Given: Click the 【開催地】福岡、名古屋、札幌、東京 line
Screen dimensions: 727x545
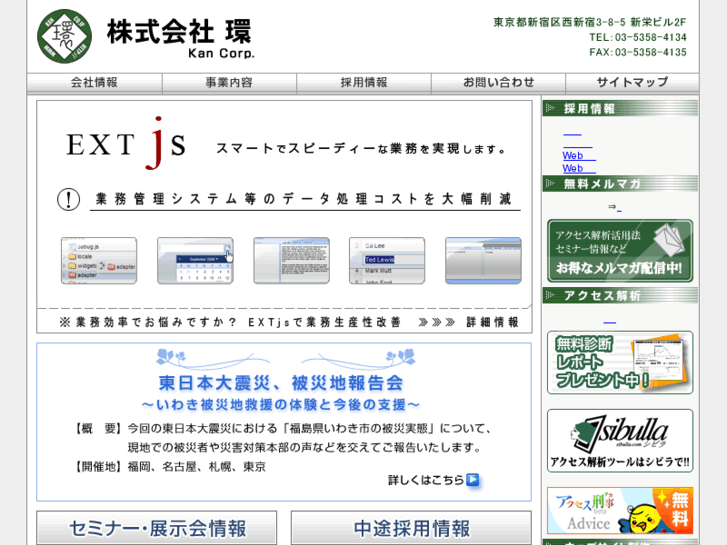Looking at the screenshot, I should tap(170, 467).
